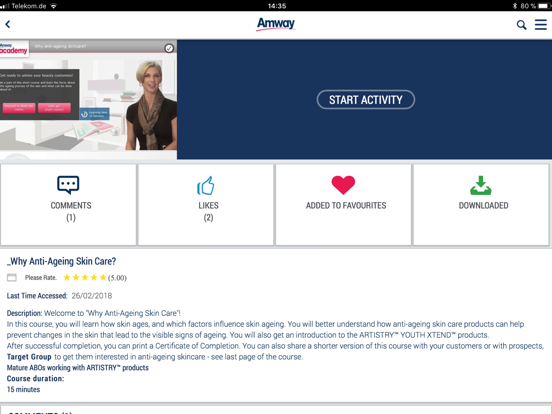Image resolution: width=552 pixels, height=414 pixels.
Task: Open the search magnifier icon
Action: coord(521,25)
